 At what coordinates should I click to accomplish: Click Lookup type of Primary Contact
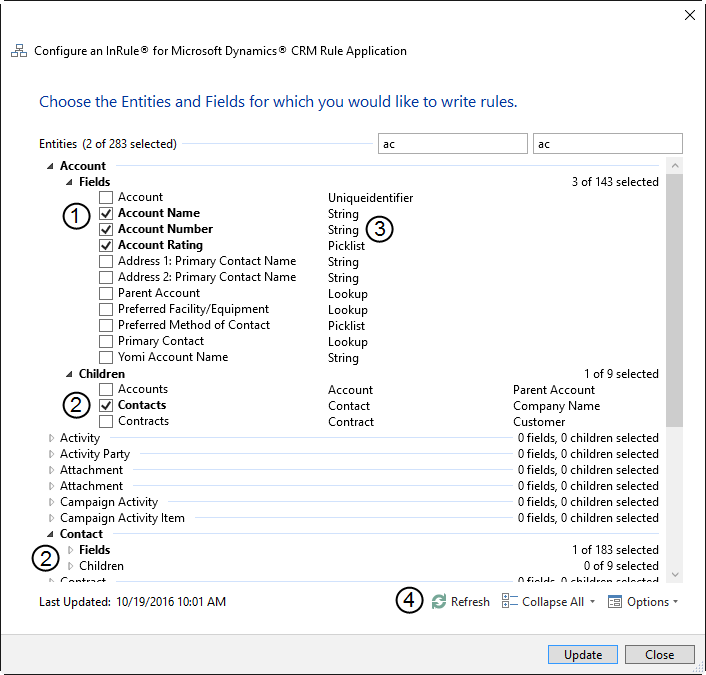tap(348, 342)
